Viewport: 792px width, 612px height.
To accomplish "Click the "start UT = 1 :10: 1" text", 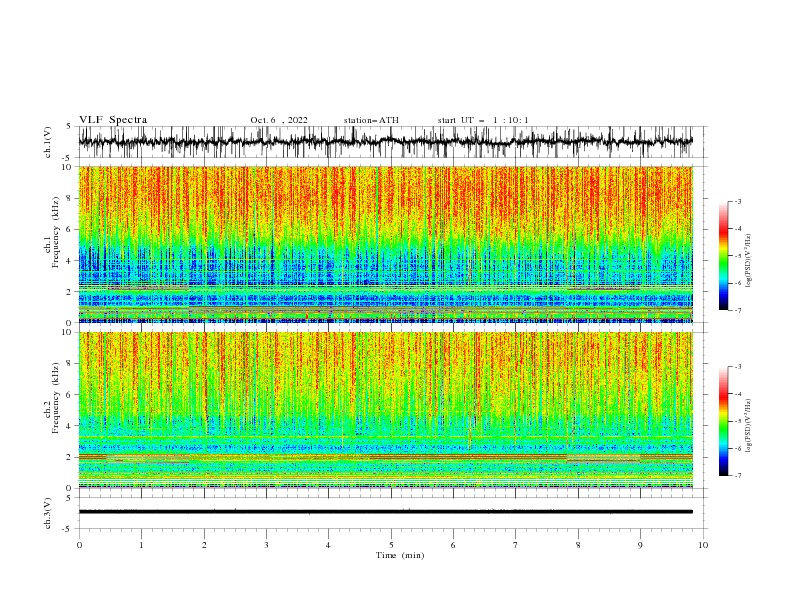I will coord(483,120).
